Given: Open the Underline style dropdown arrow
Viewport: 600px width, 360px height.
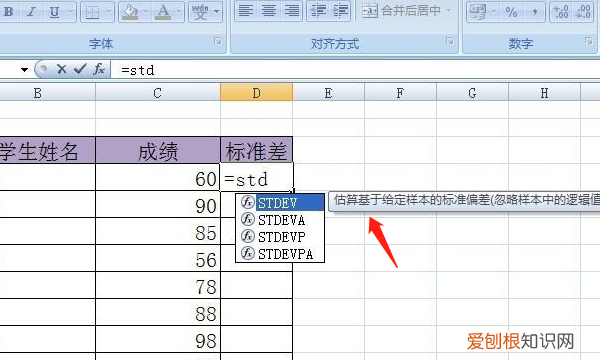Looking at the screenshot, I should 71,12.
